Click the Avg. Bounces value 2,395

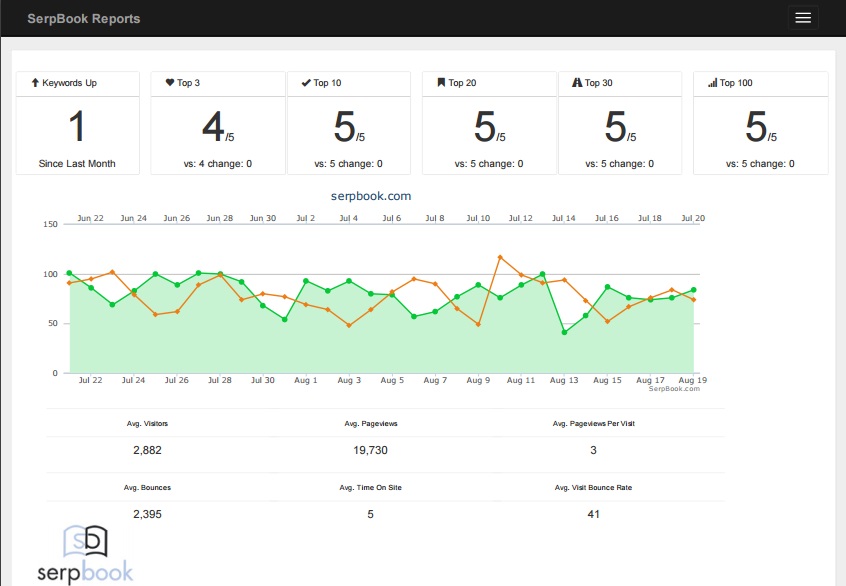[x=147, y=514]
